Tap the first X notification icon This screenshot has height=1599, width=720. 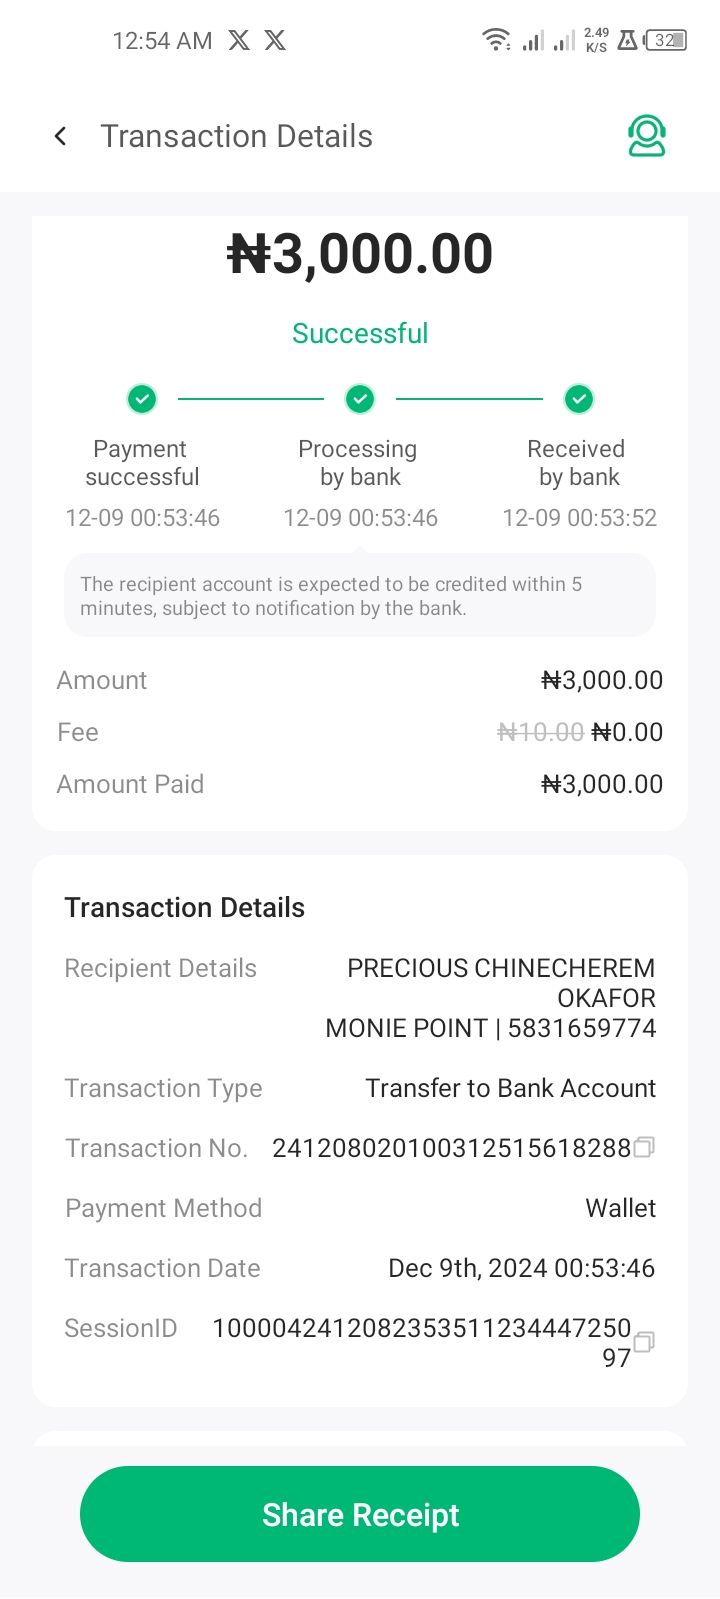tap(239, 40)
